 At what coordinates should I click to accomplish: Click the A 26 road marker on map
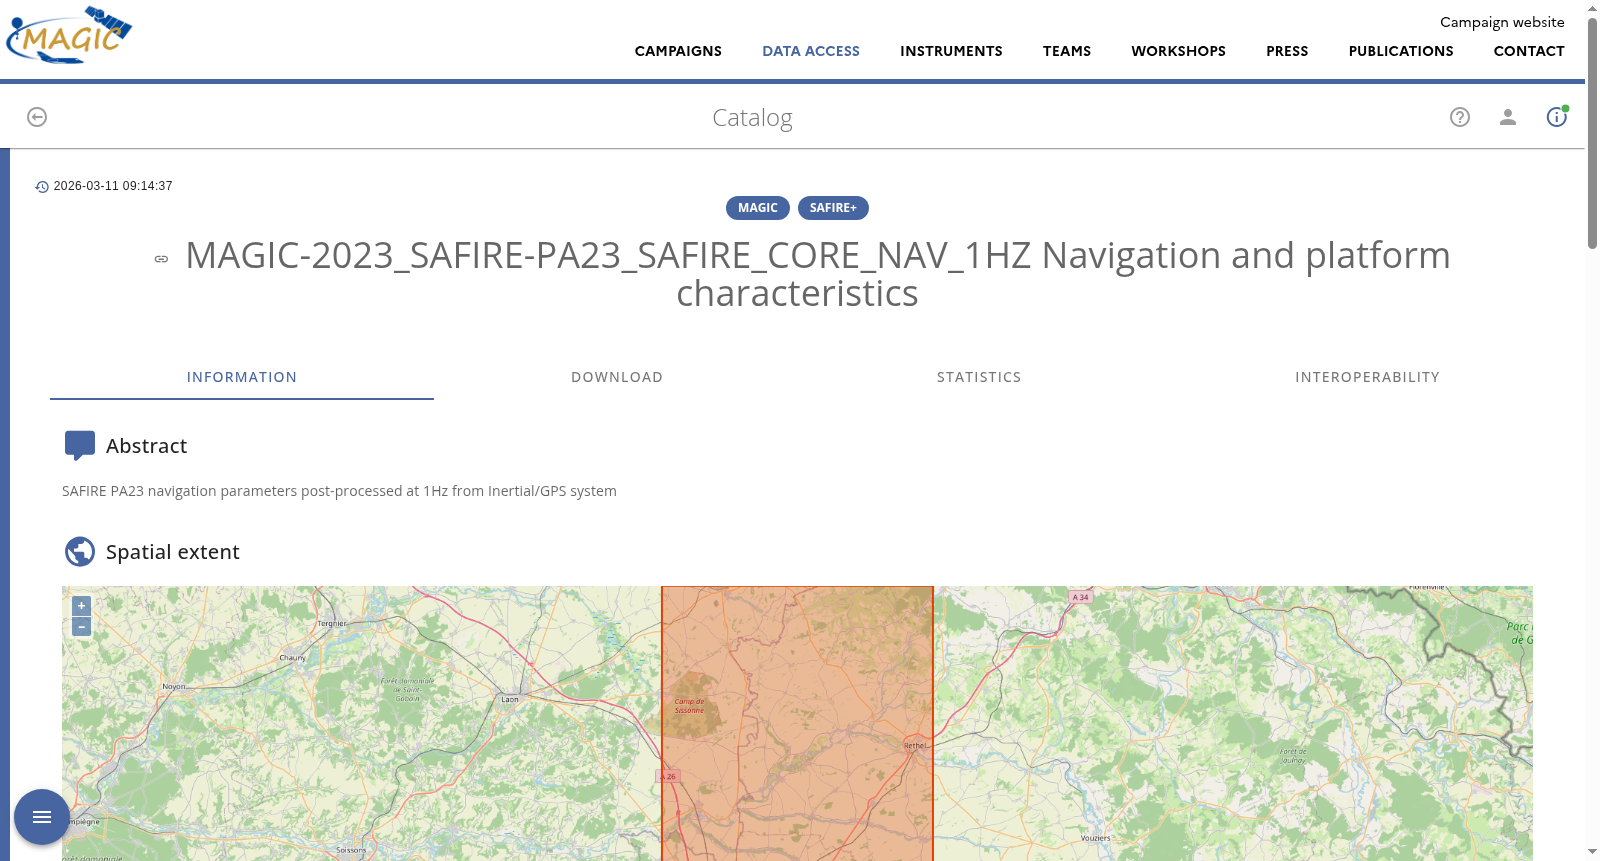[668, 776]
